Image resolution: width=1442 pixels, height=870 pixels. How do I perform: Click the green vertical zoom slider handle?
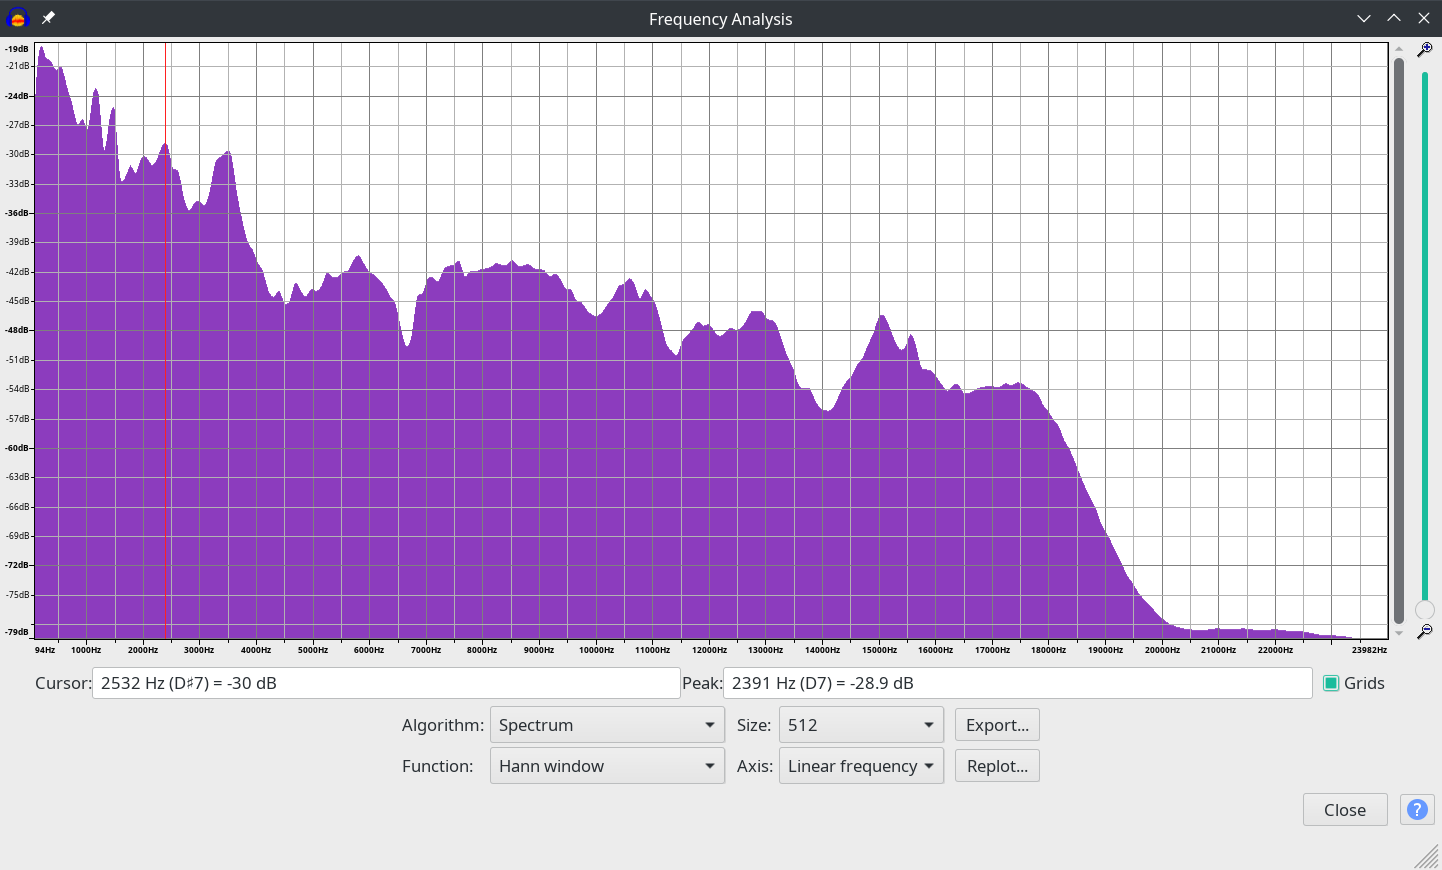pos(1425,610)
